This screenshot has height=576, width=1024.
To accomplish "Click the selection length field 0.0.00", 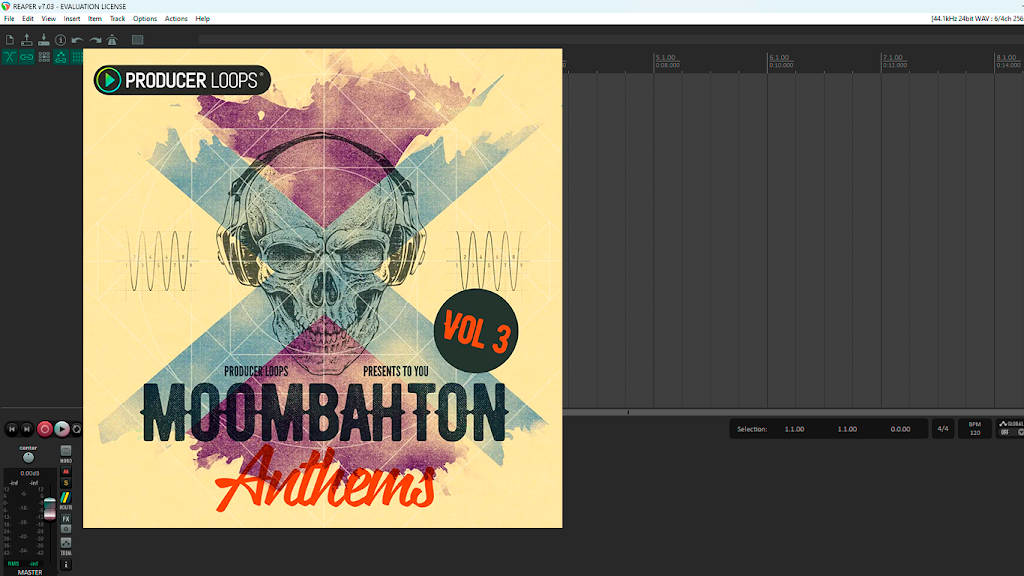I will point(900,429).
